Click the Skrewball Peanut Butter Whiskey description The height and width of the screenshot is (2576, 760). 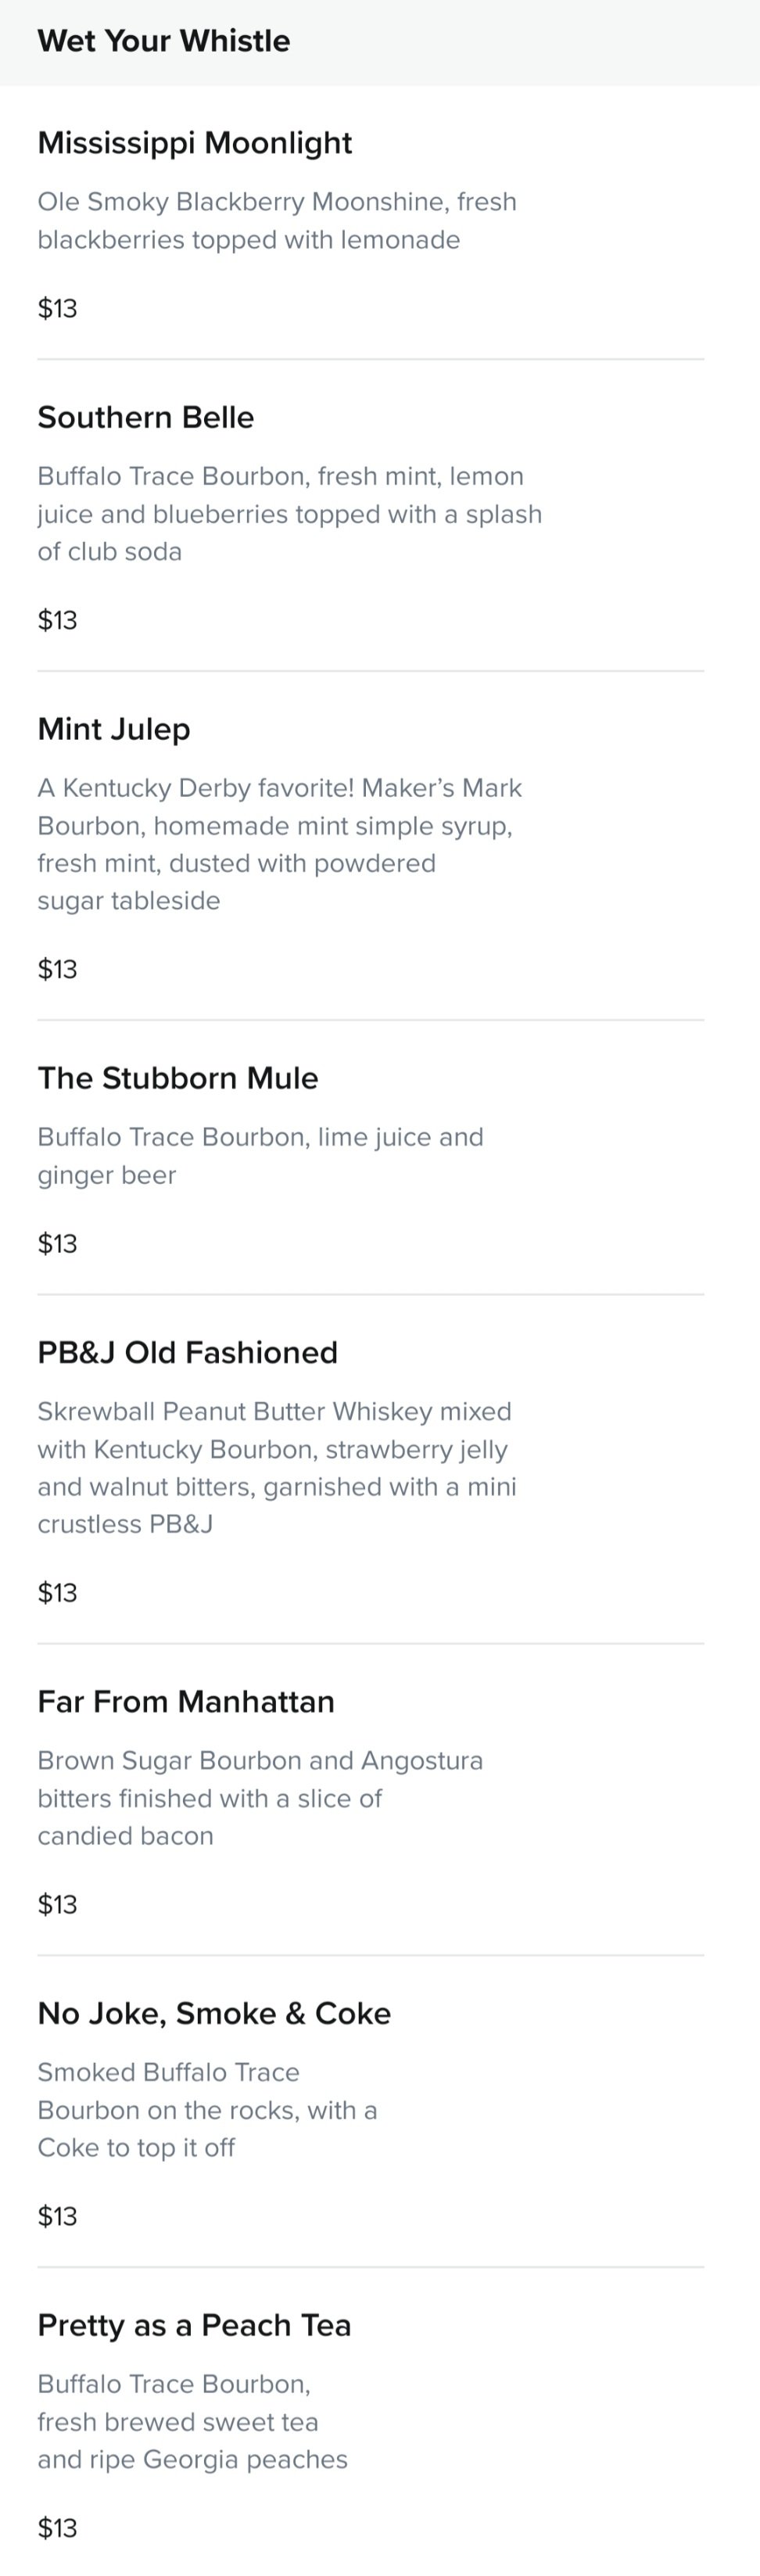(x=277, y=1468)
